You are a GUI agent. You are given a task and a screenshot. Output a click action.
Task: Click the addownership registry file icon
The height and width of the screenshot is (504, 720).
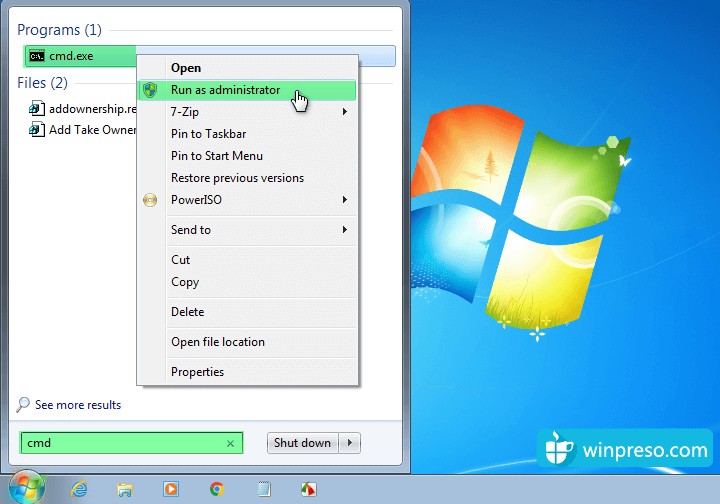37,109
